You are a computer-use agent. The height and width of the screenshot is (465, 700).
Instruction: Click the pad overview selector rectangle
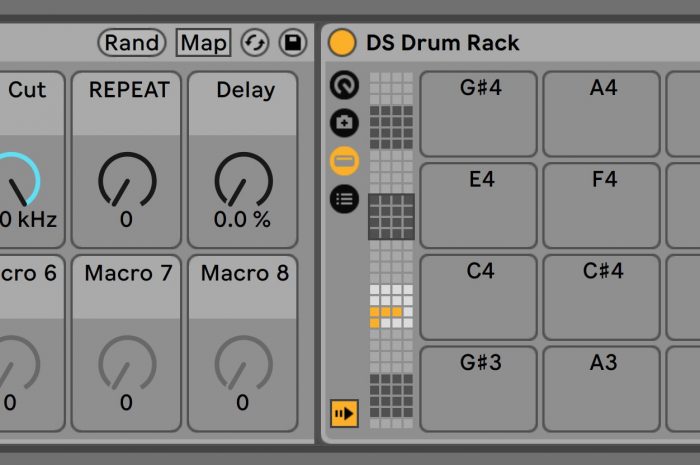392,217
